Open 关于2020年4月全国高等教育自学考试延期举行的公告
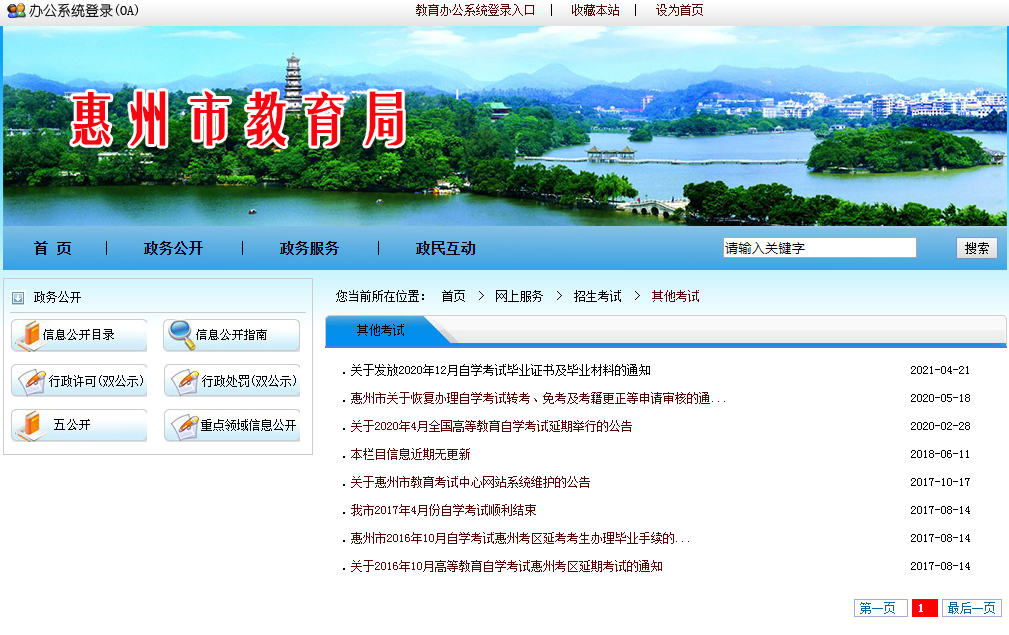1009x635 pixels. [491, 426]
